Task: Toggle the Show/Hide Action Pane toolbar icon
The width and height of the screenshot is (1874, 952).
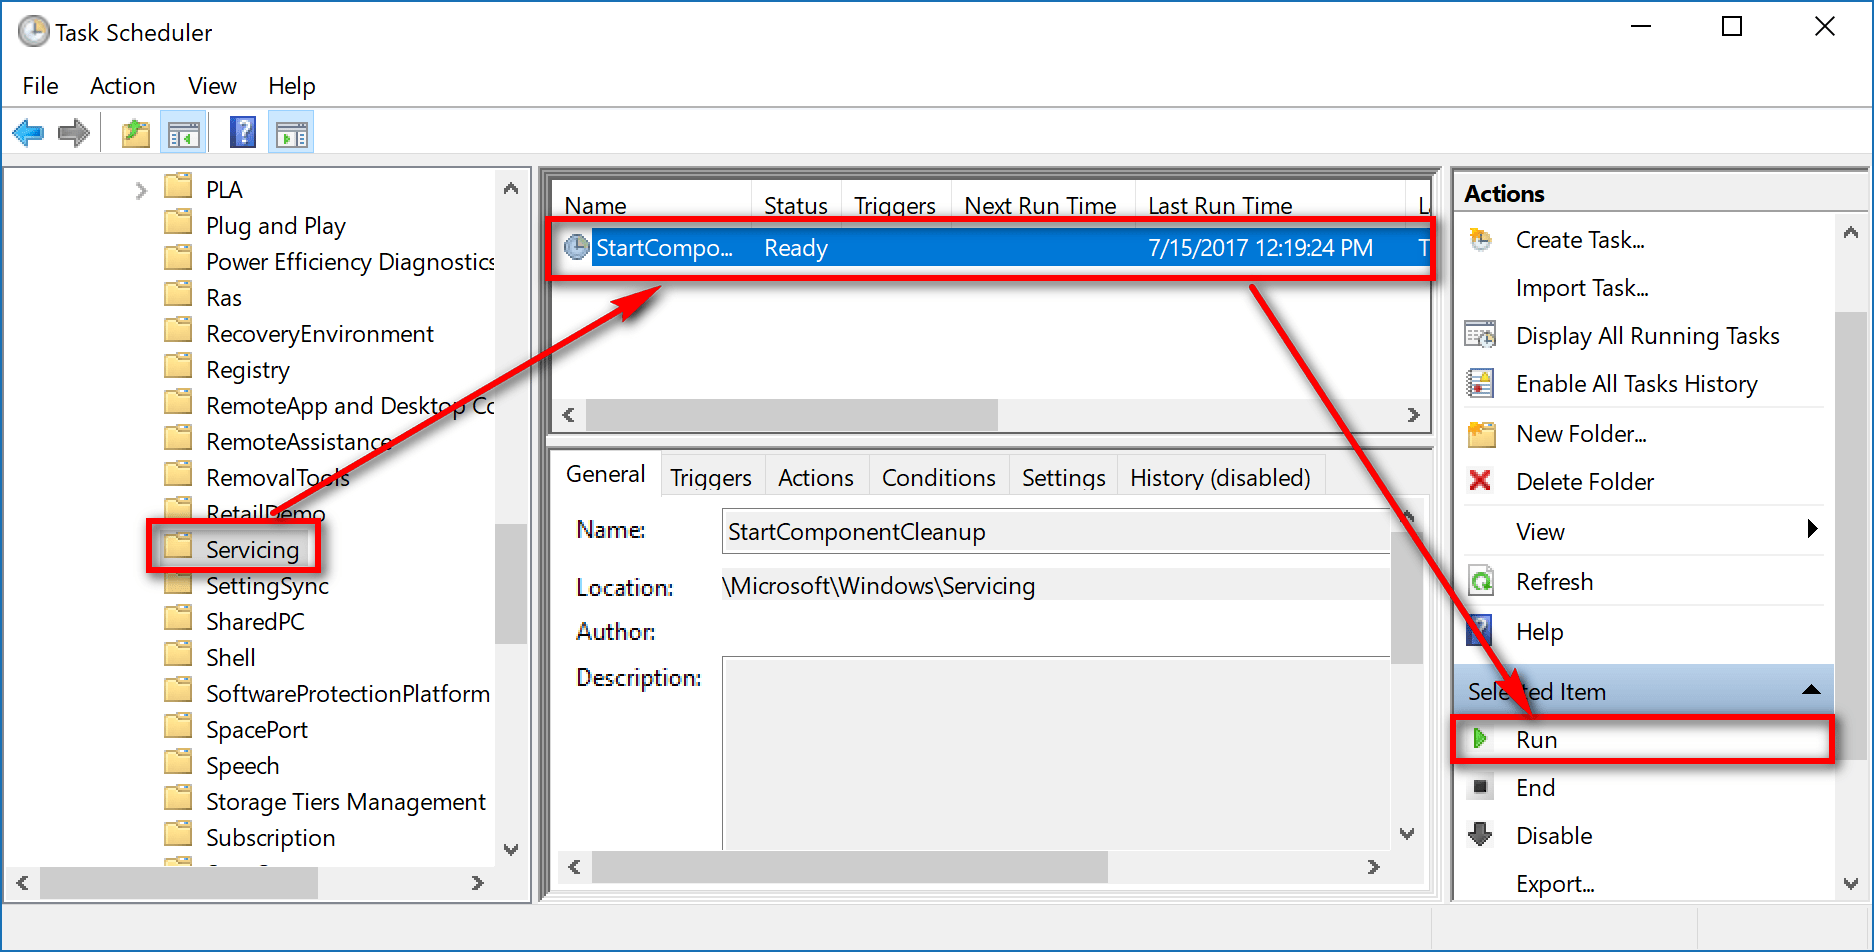Action: (x=290, y=131)
